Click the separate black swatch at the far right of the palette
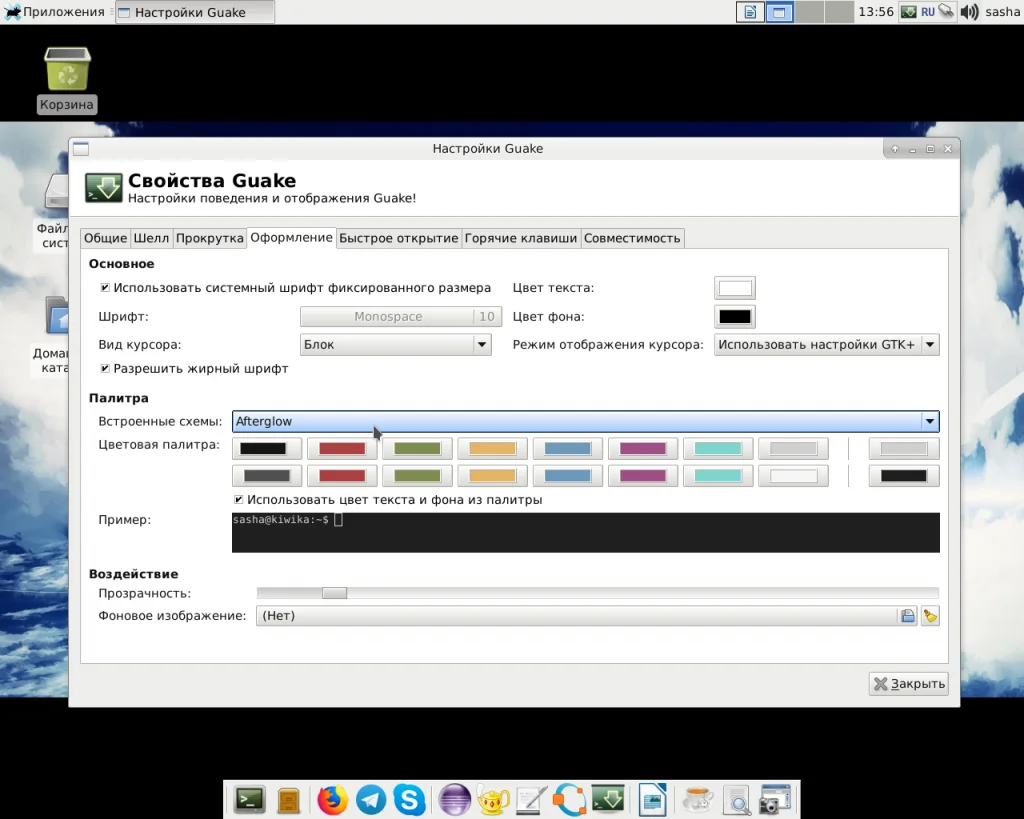 [904, 476]
